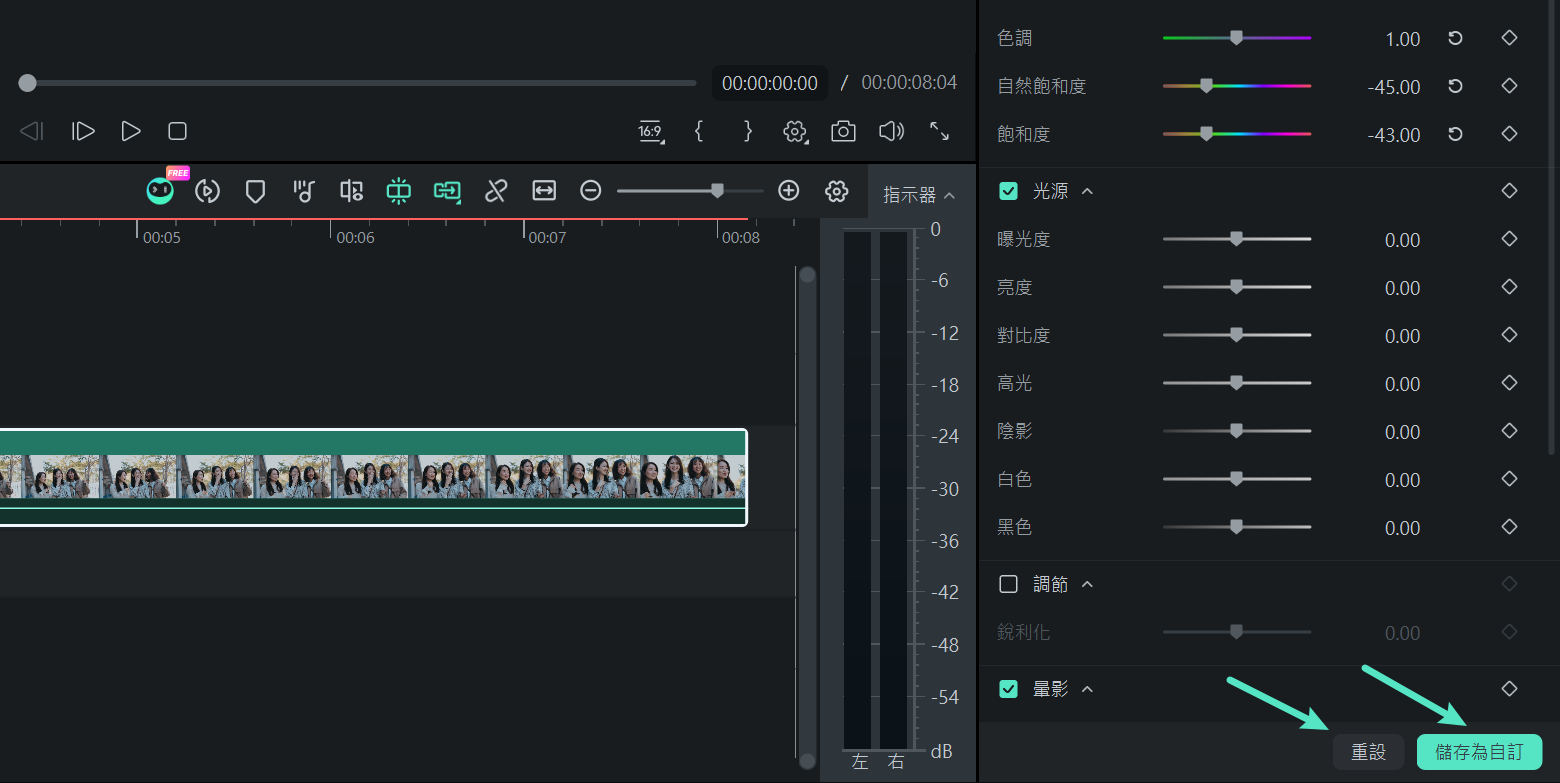
Task: Take a snapshot with the camera icon
Action: coord(843,131)
